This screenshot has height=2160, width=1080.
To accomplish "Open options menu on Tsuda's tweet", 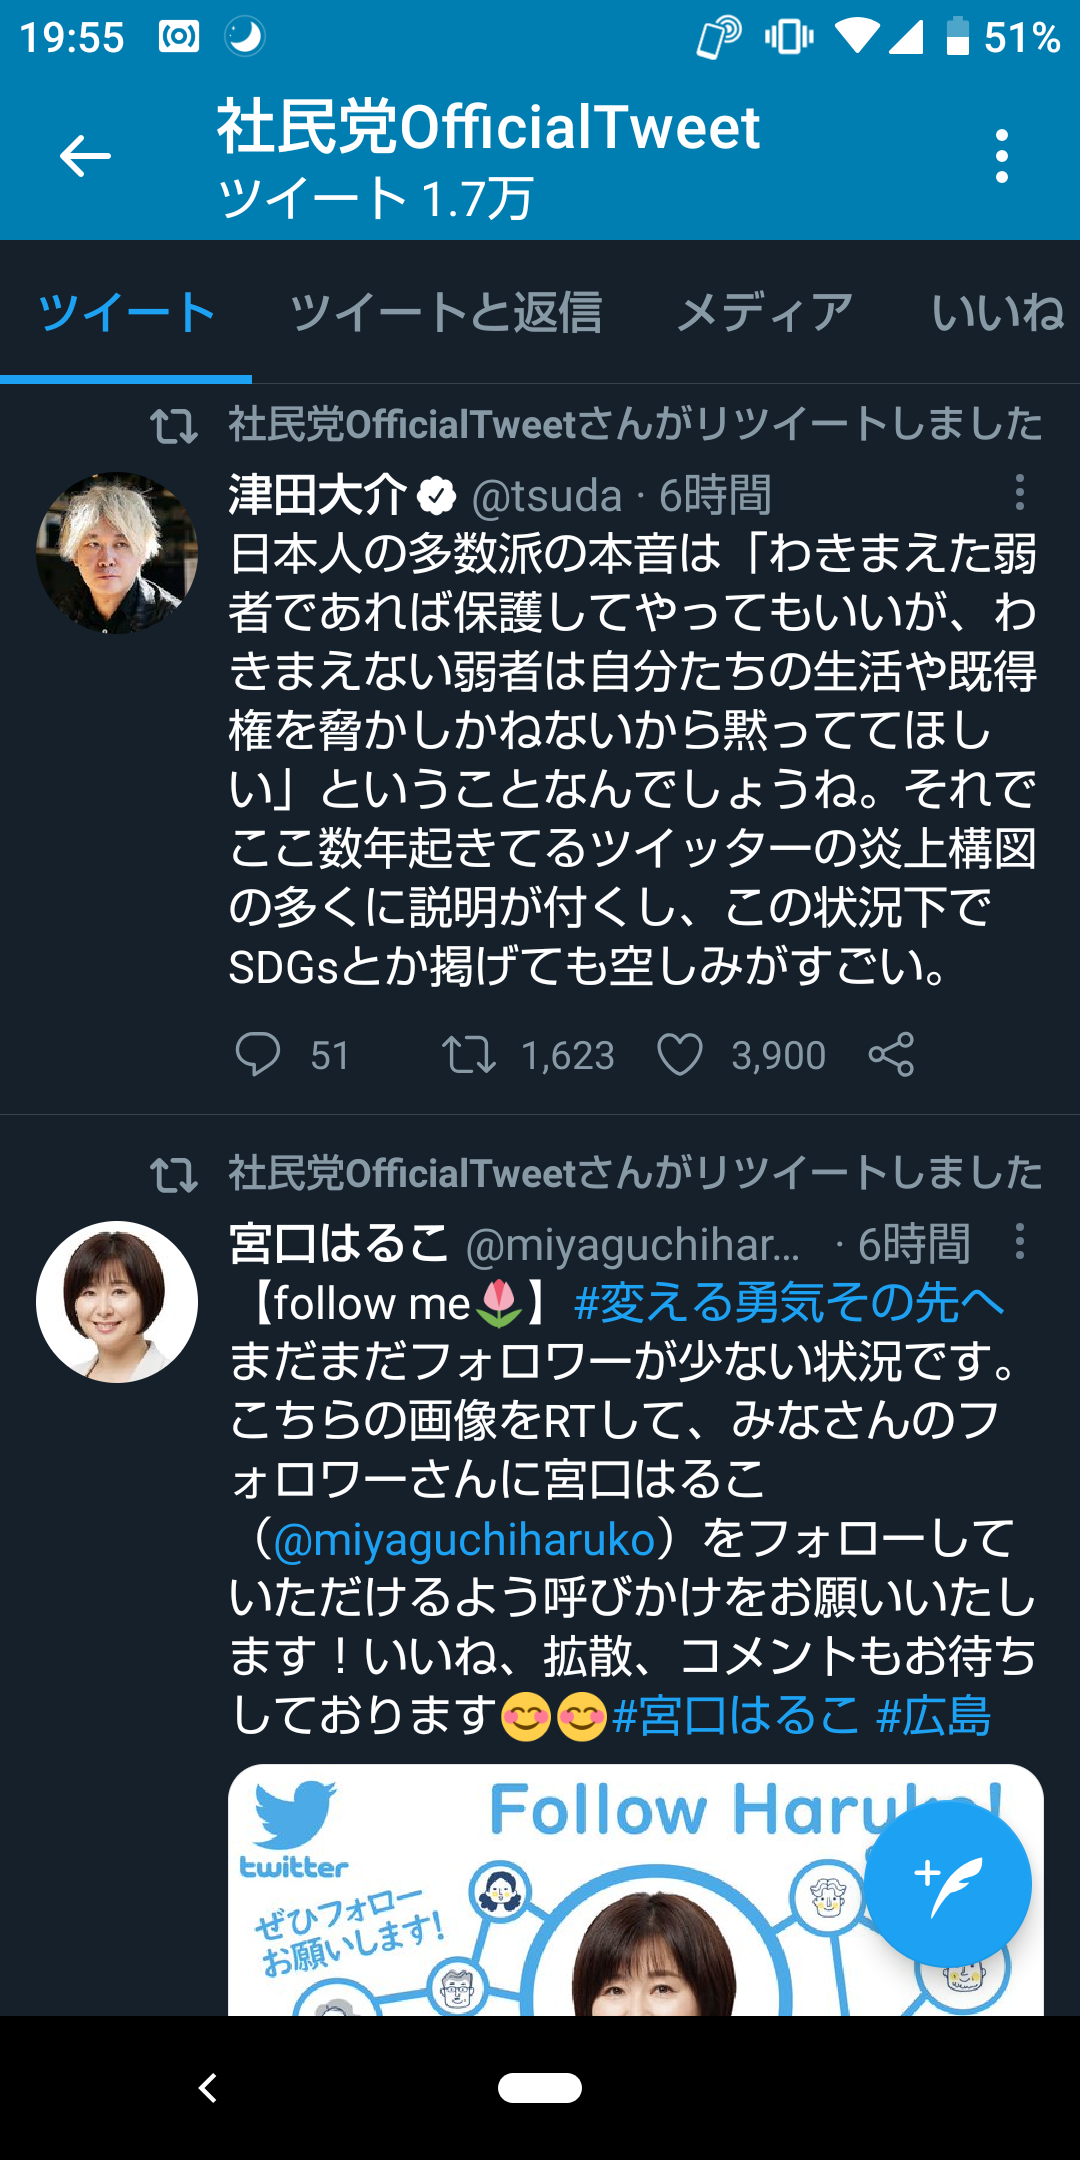I will 1019,492.
